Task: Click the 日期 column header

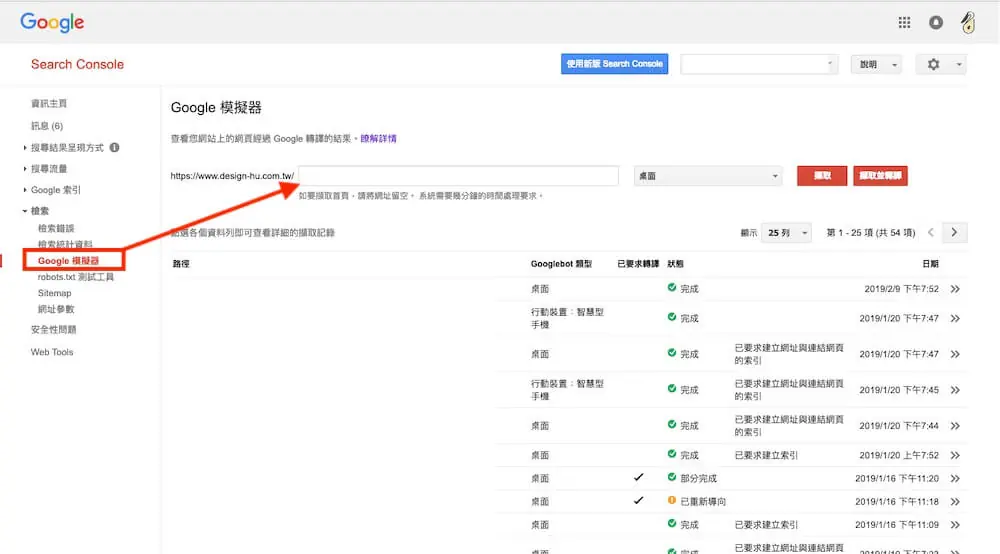Action: [x=930, y=263]
